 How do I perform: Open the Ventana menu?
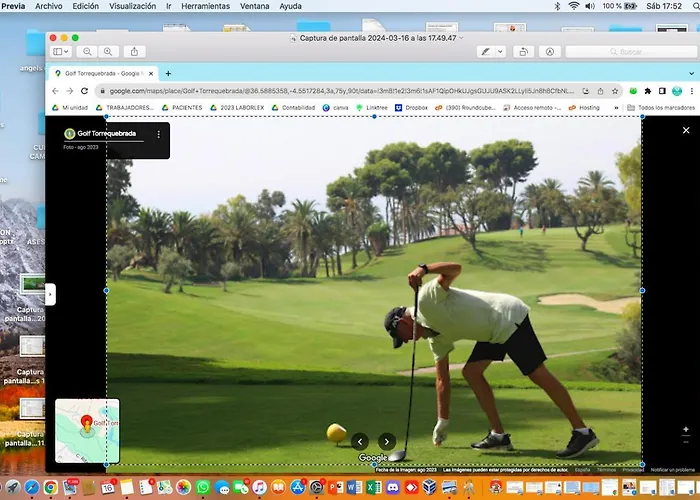(x=254, y=6)
